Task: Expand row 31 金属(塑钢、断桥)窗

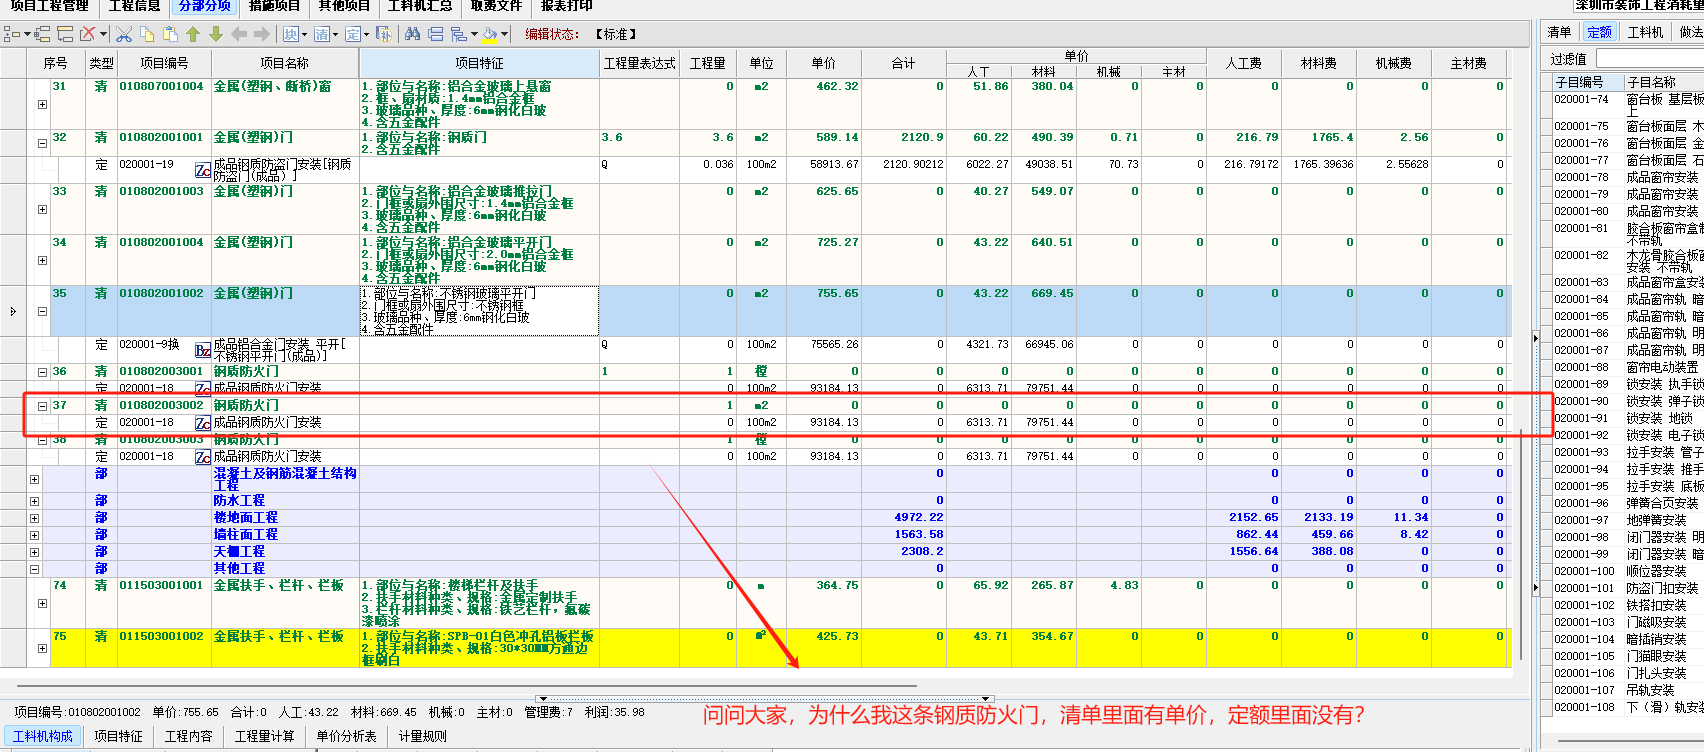Action: pyautogui.click(x=42, y=104)
